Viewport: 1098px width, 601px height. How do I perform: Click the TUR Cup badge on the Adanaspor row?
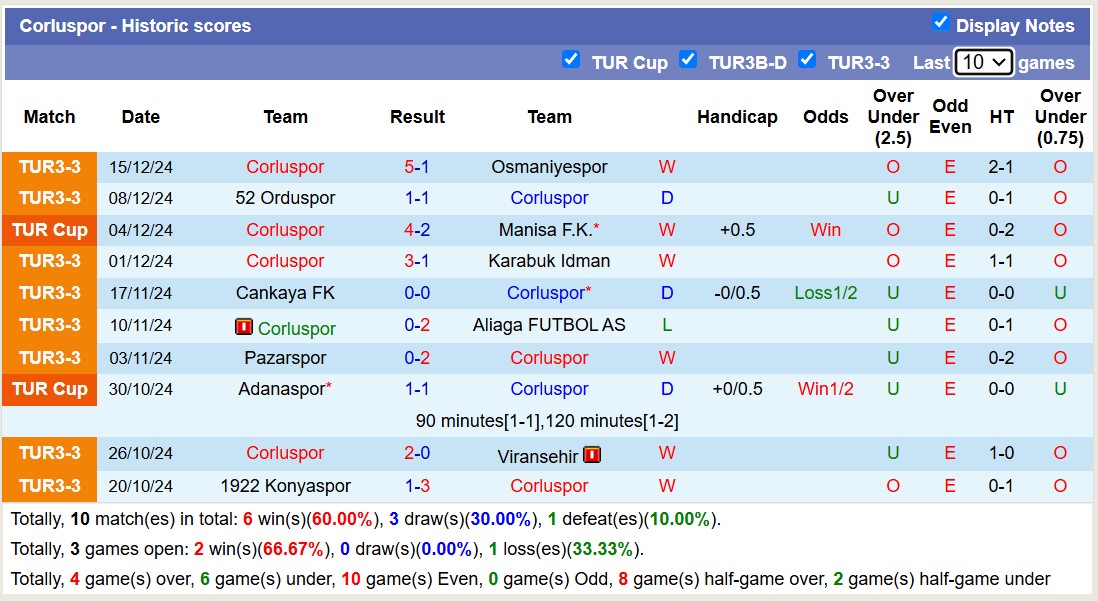49,390
